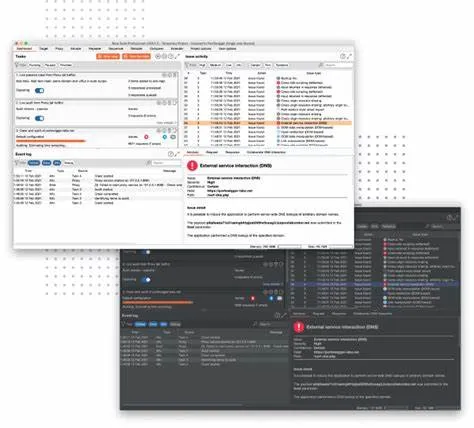474x428 pixels.
Task: Click the Issue activity search magnifier icon
Action: click(320, 65)
